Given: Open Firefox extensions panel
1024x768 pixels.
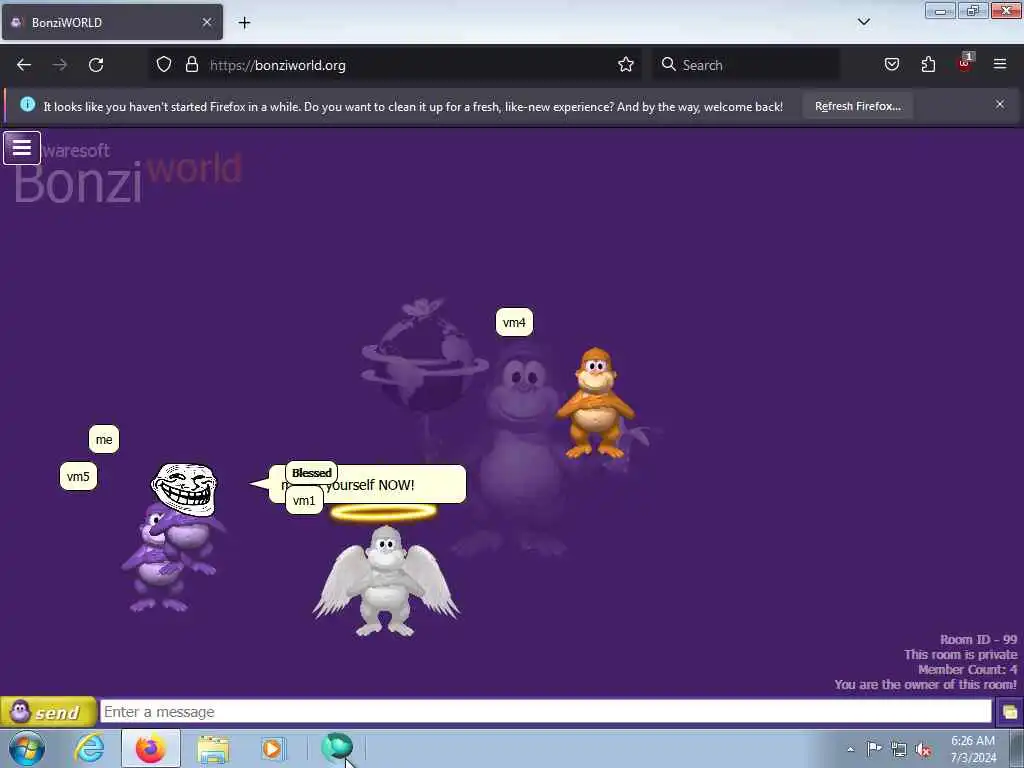Looking at the screenshot, I should 928,65.
